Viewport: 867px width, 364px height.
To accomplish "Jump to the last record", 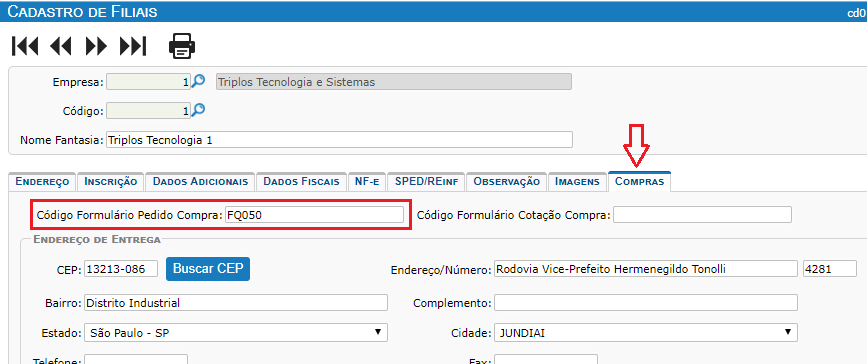I will 133,46.
